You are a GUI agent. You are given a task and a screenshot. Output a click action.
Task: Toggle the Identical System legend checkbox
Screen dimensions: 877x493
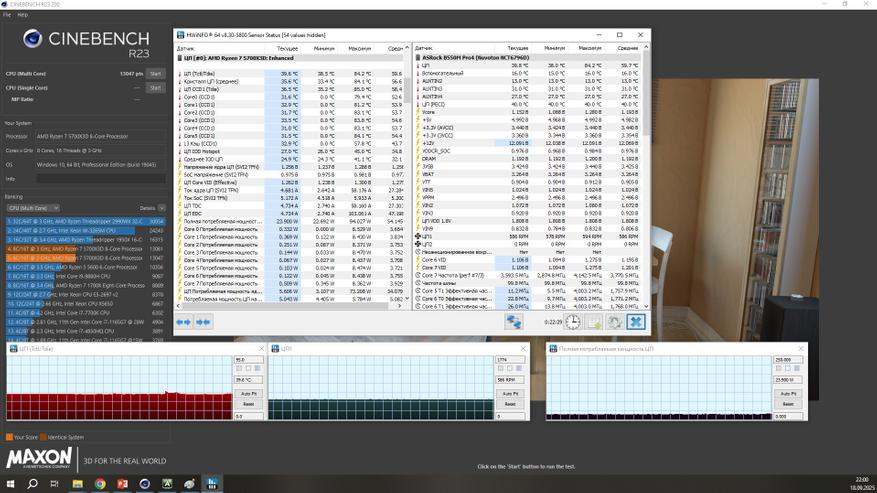point(44,437)
